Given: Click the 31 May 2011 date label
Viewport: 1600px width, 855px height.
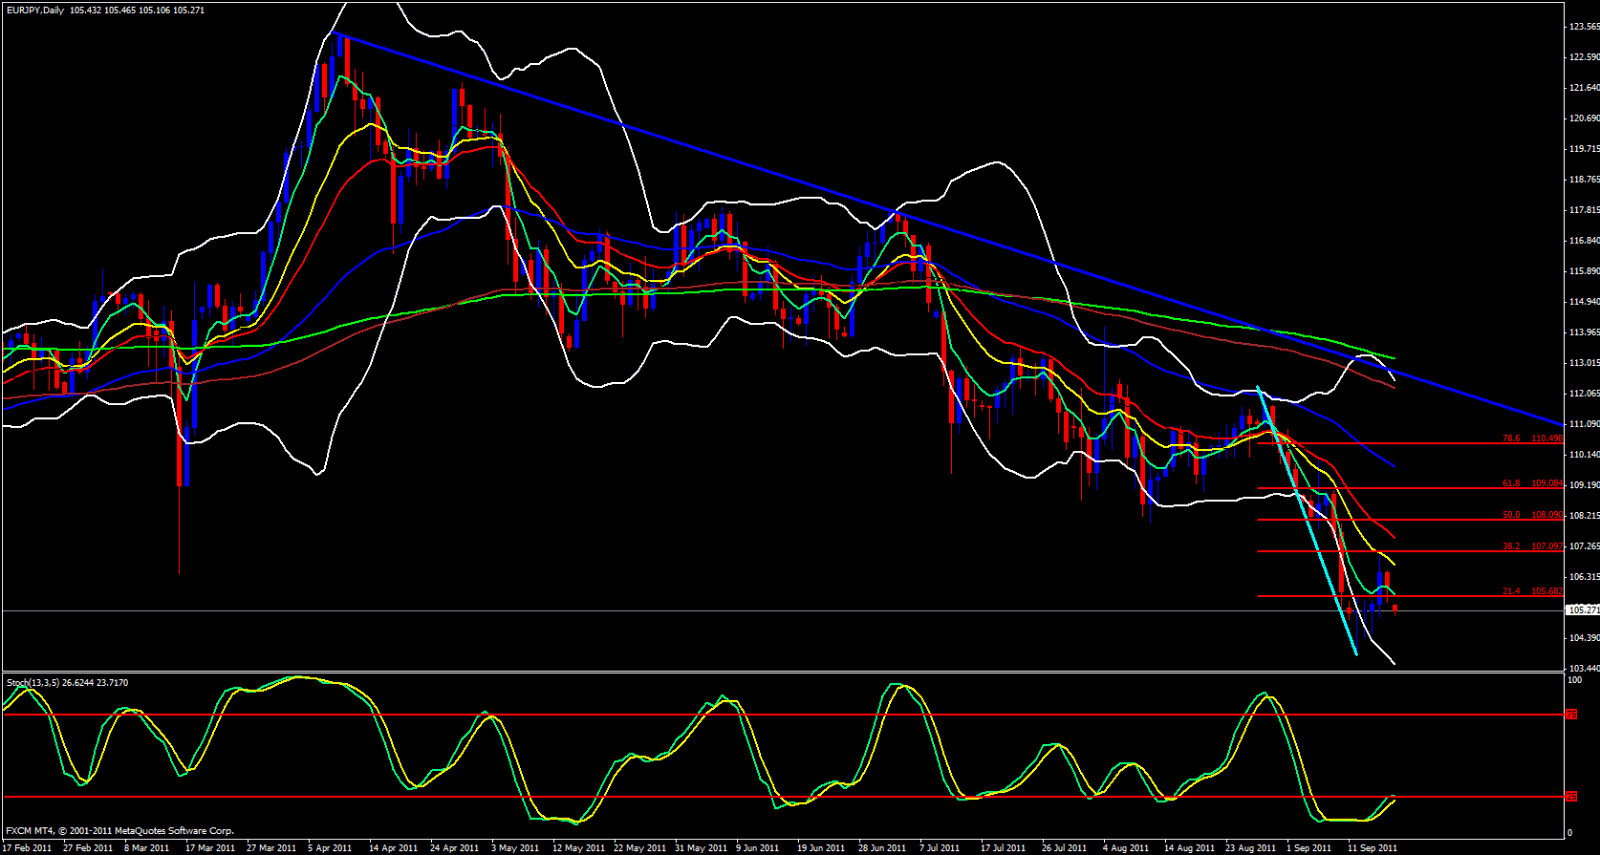Looking at the screenshot, I should click(x=701, y=848).
